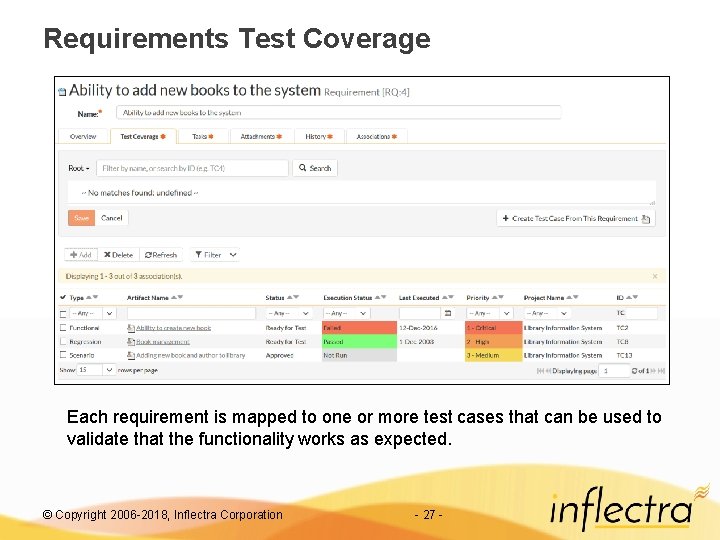The height and width of the screenshot is (540, 720).
Task: Click the red Failed execution status cell
Action: coord(360,328)
